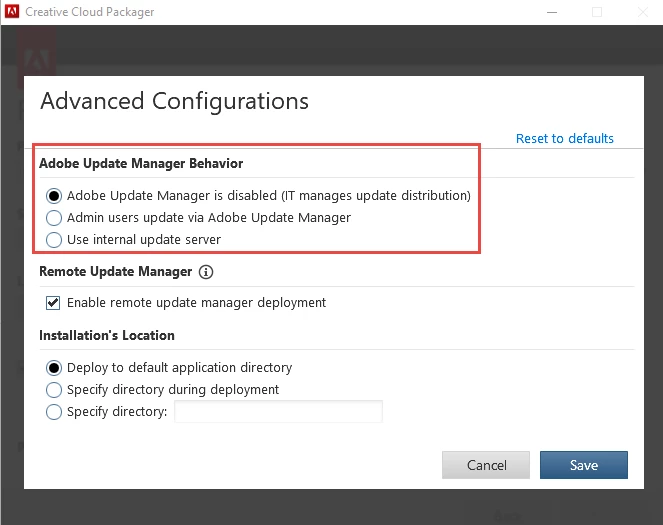663x525 pixels.
Task: Click the Adobe logo in the title bar
Action: [12, 11]
